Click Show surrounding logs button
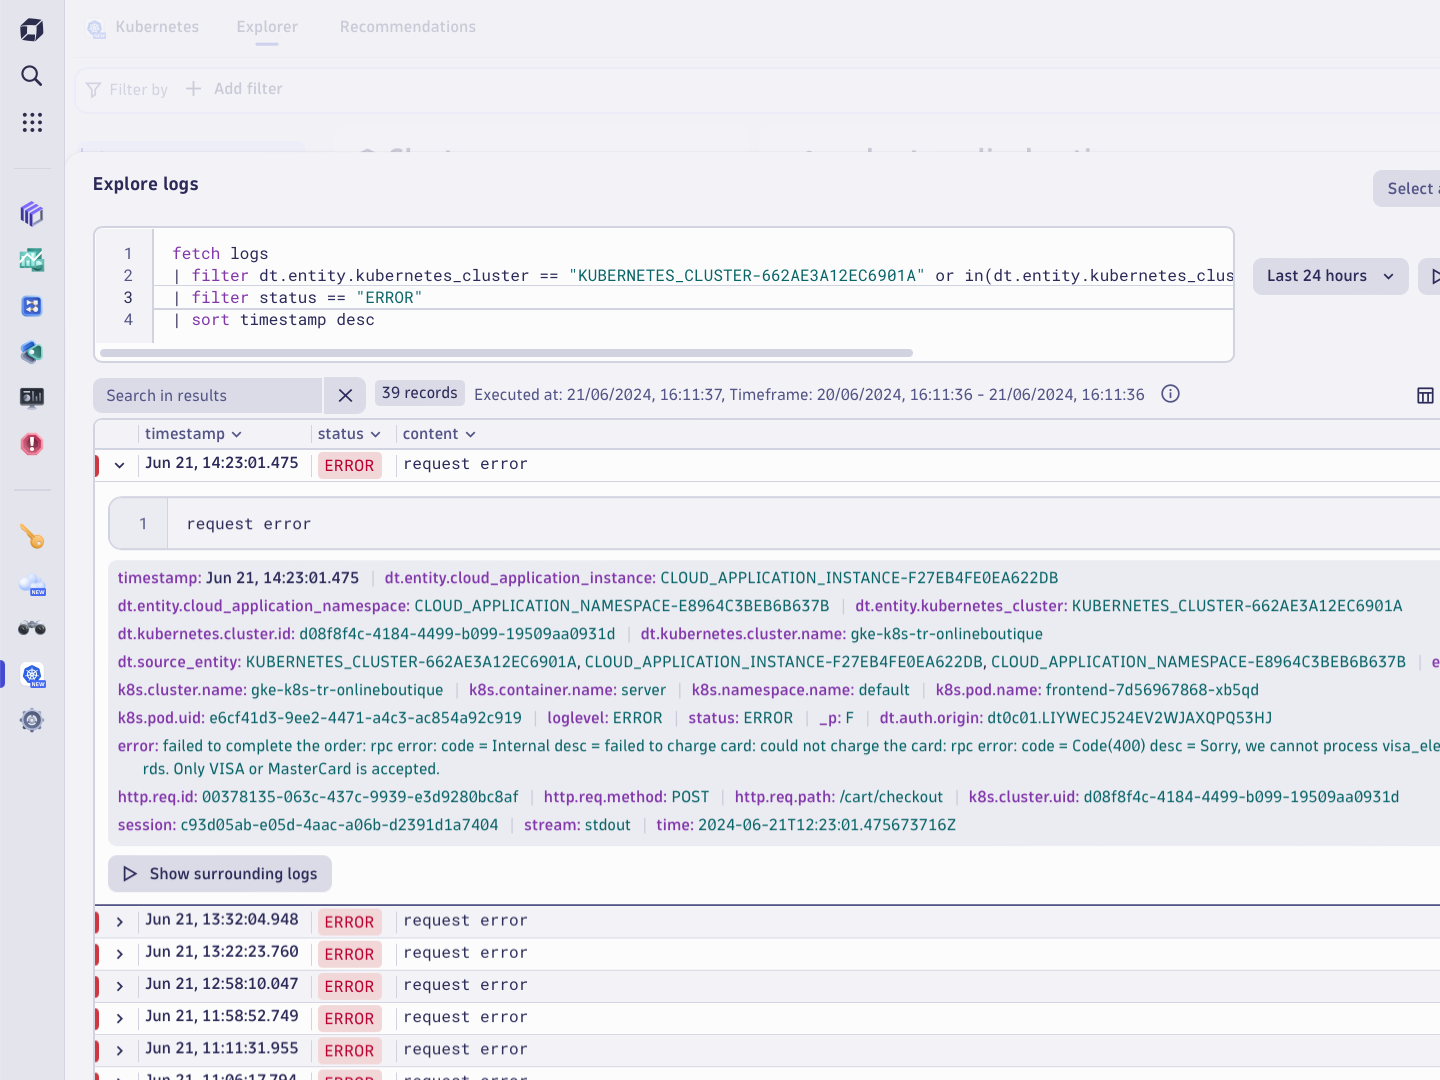This screenshot has height=1080, width=1440. pyautogui.click(x=220, y=874)
